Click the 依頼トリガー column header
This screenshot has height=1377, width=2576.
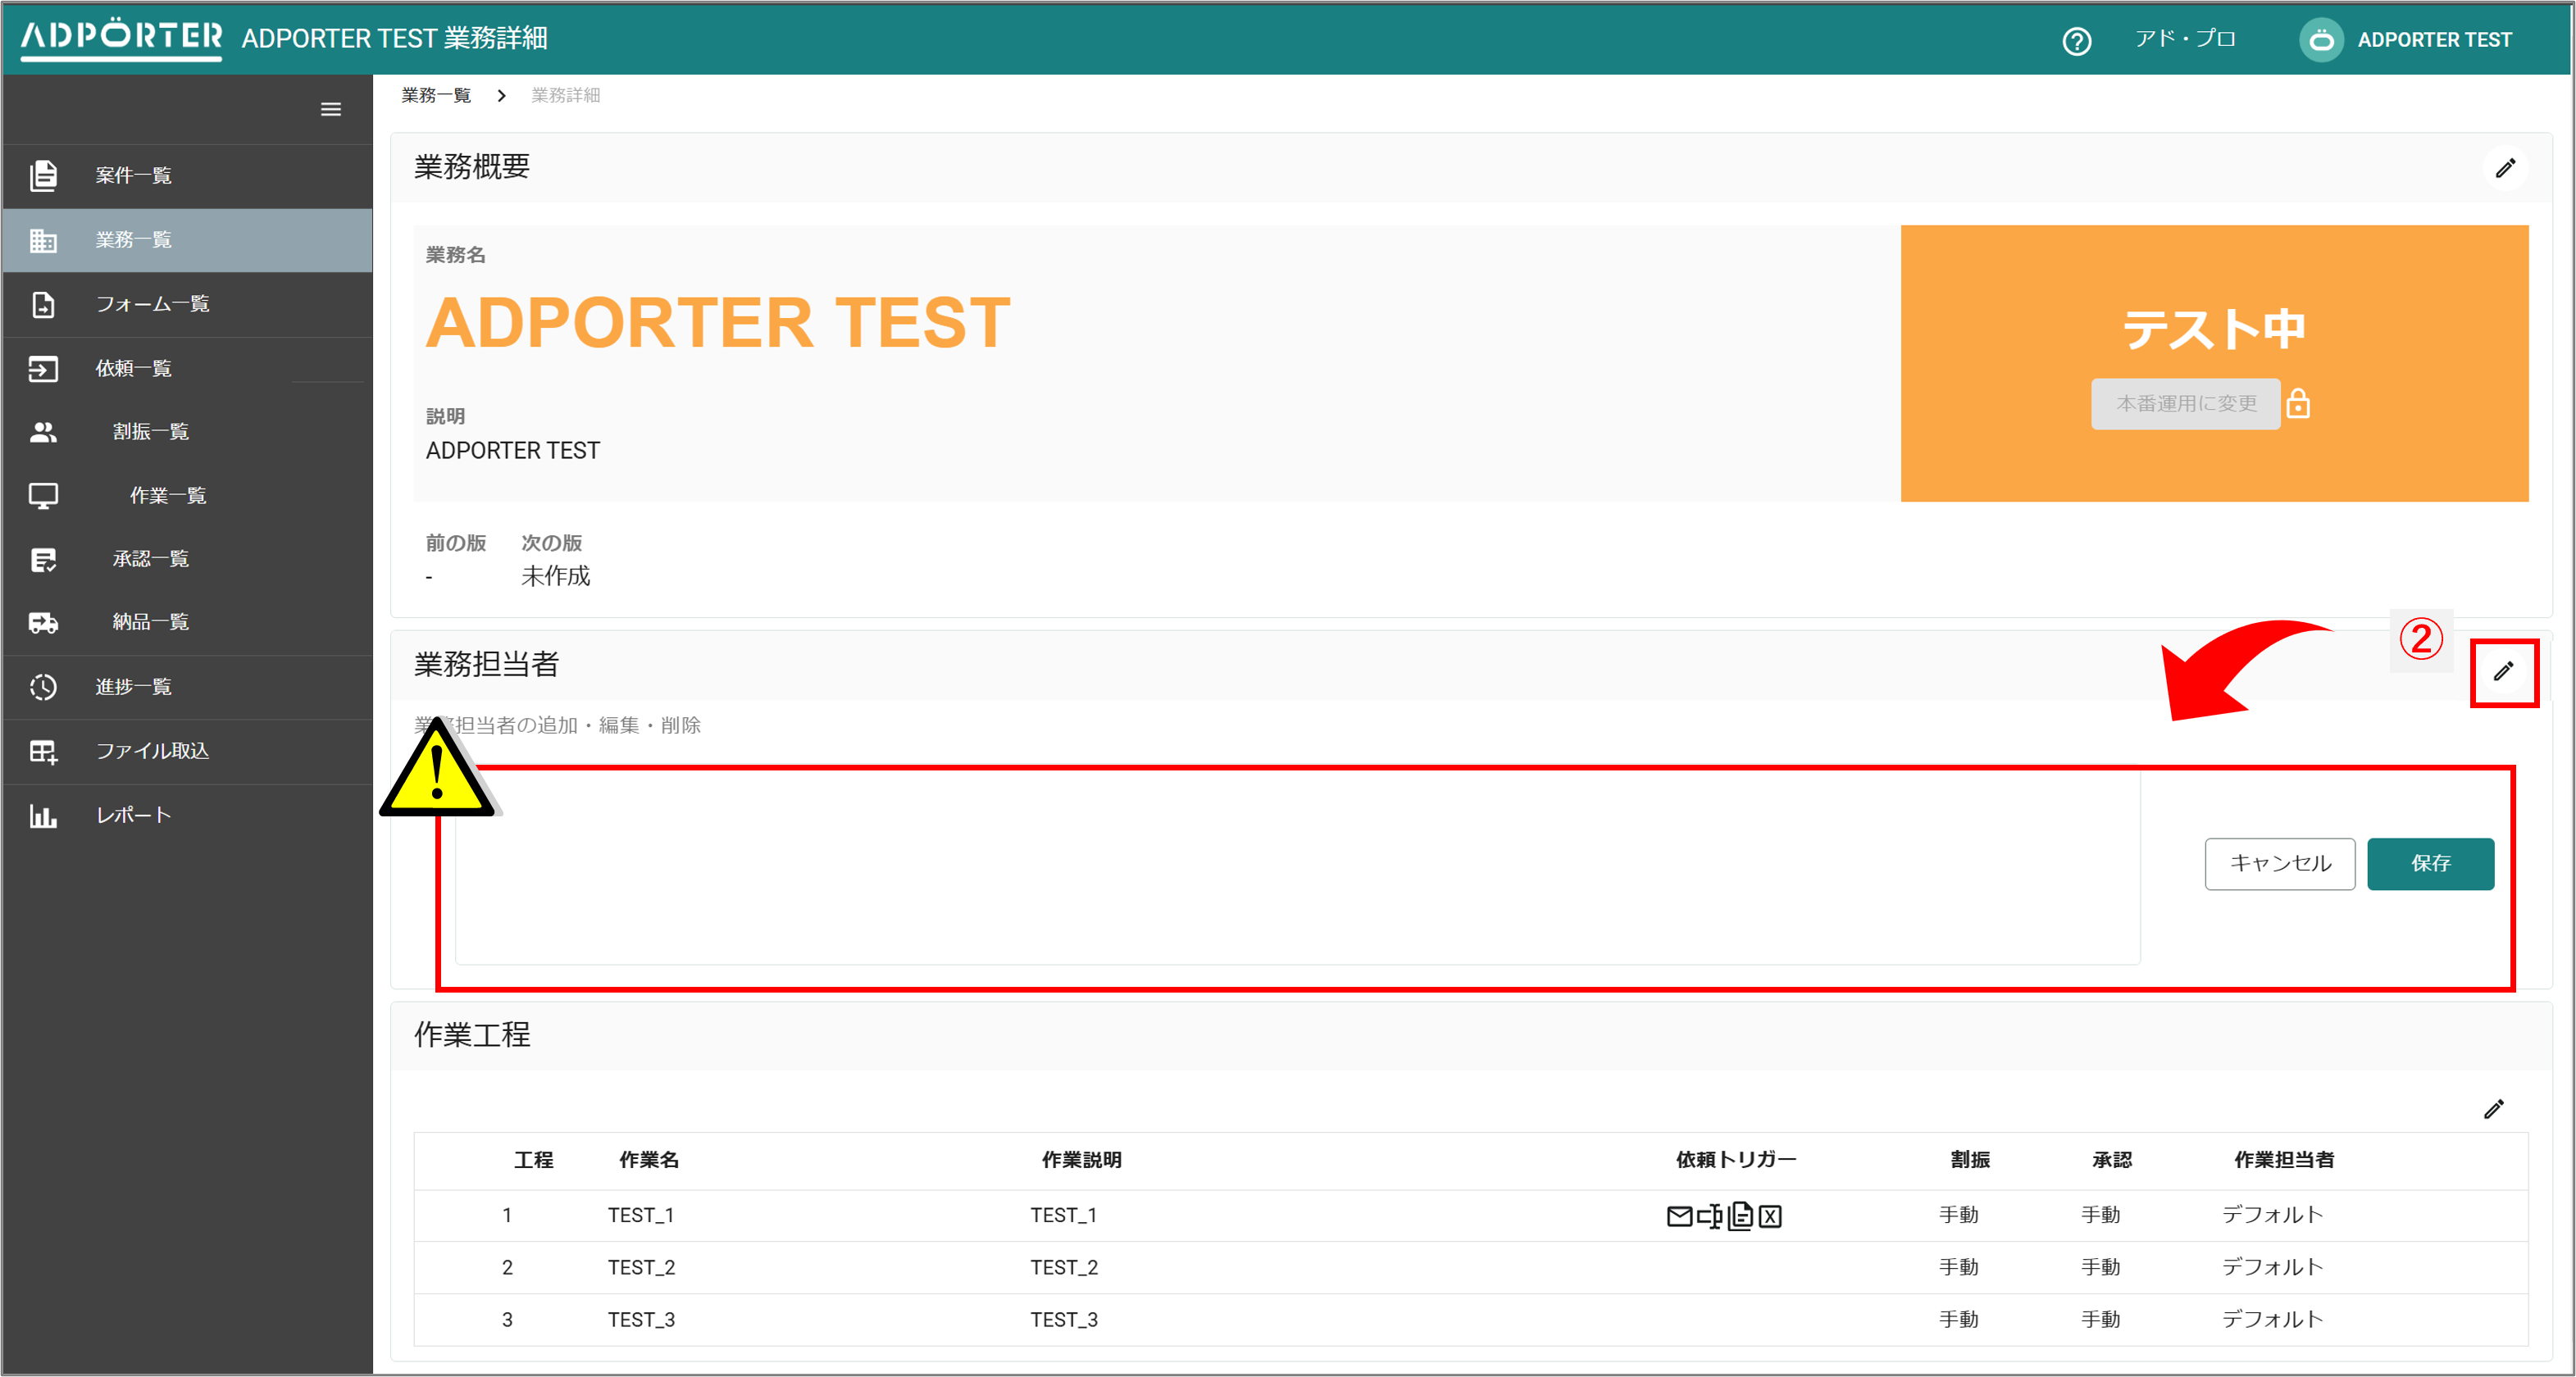(1736, 1160)
